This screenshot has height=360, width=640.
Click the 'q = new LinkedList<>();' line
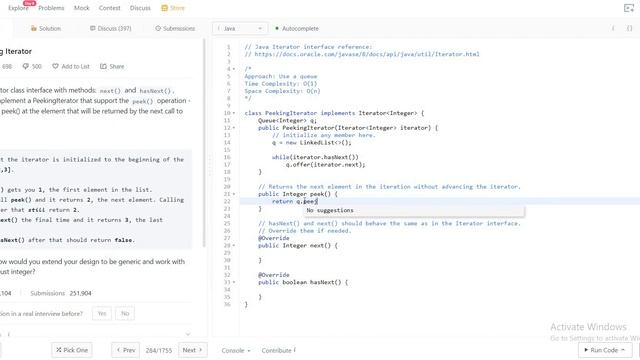tap(311, 142)
